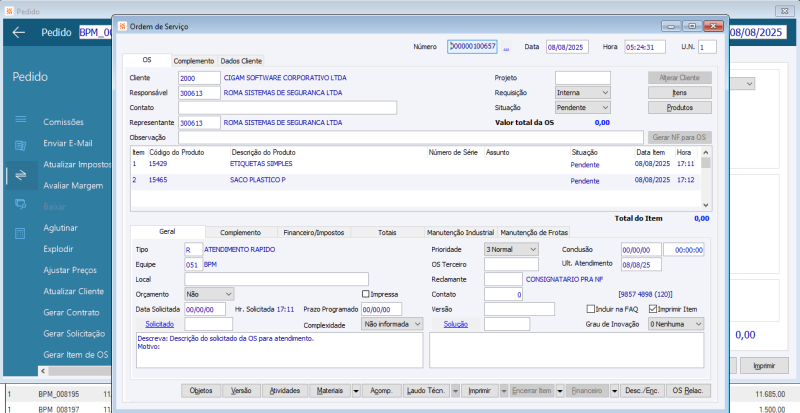
Task: Enable the Incluir na FAQ checkbox
Action: point(590,309)
